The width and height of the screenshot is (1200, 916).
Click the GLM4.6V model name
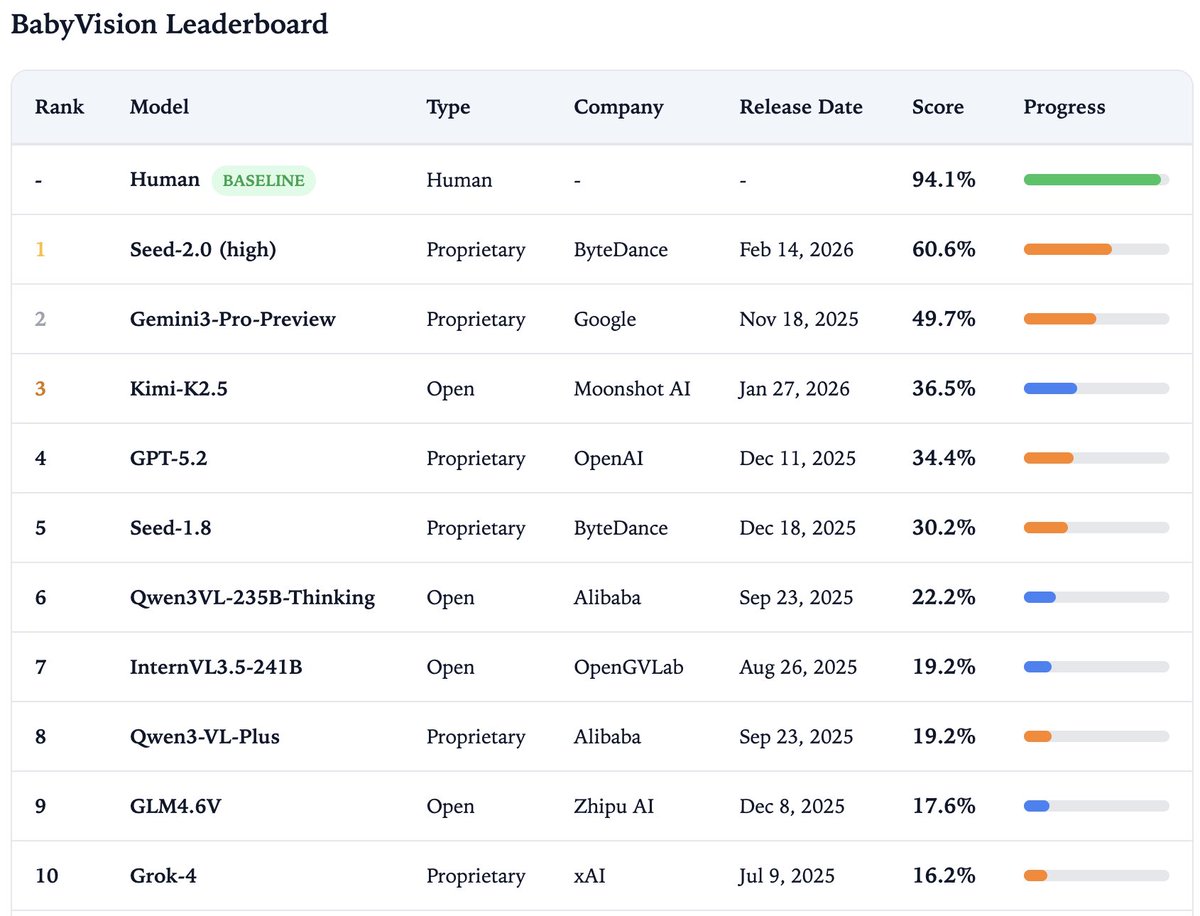[175, 806]
